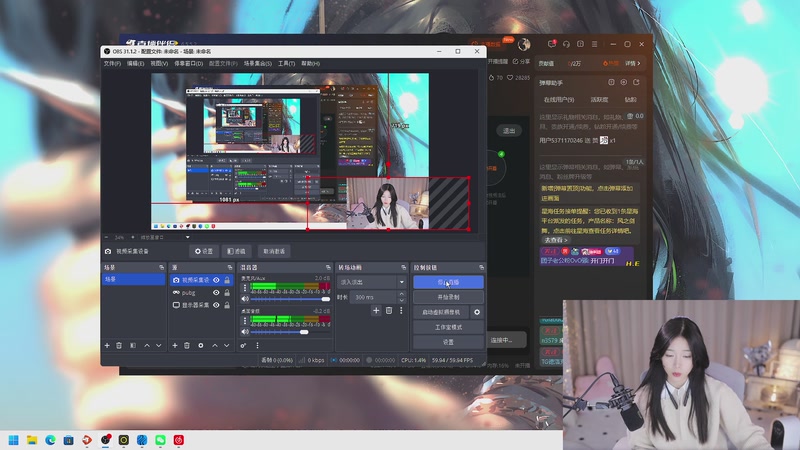Add a new scene with the plus icon
Viewport: 800px width, 450px height.
[107, 345]
